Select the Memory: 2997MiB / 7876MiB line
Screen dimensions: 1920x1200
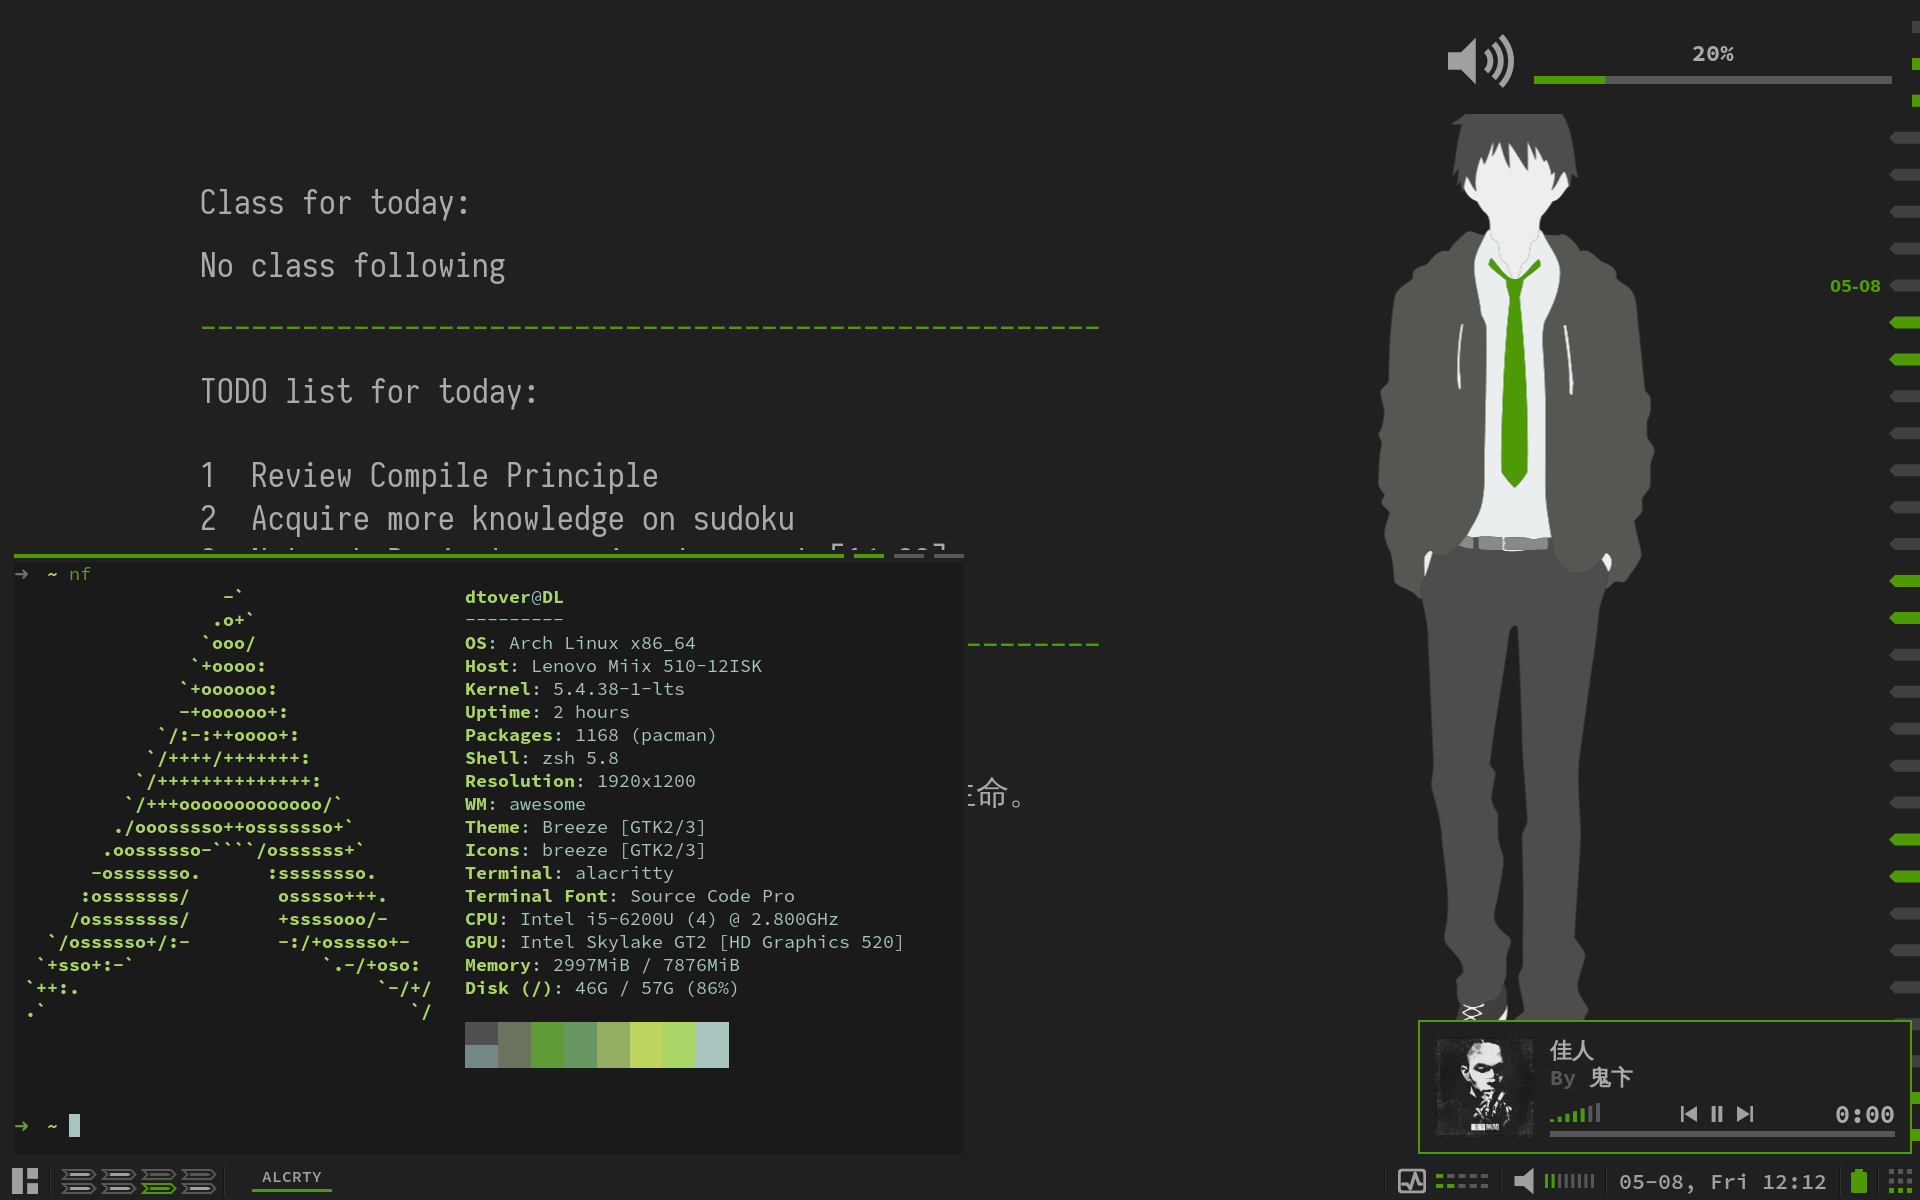602,965
